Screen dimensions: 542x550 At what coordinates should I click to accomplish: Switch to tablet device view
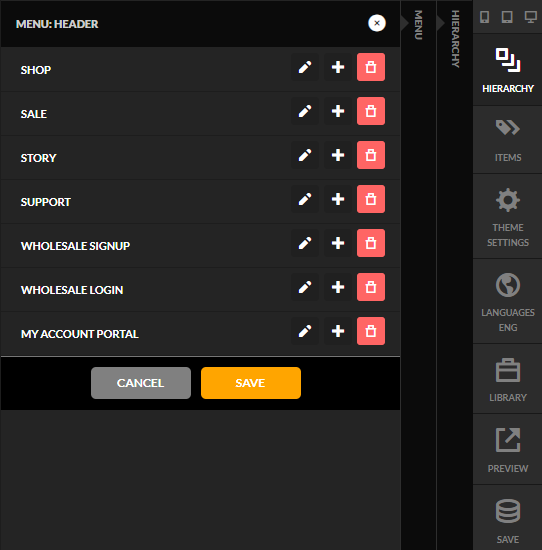pyautogui.click(x=507, y=16)
